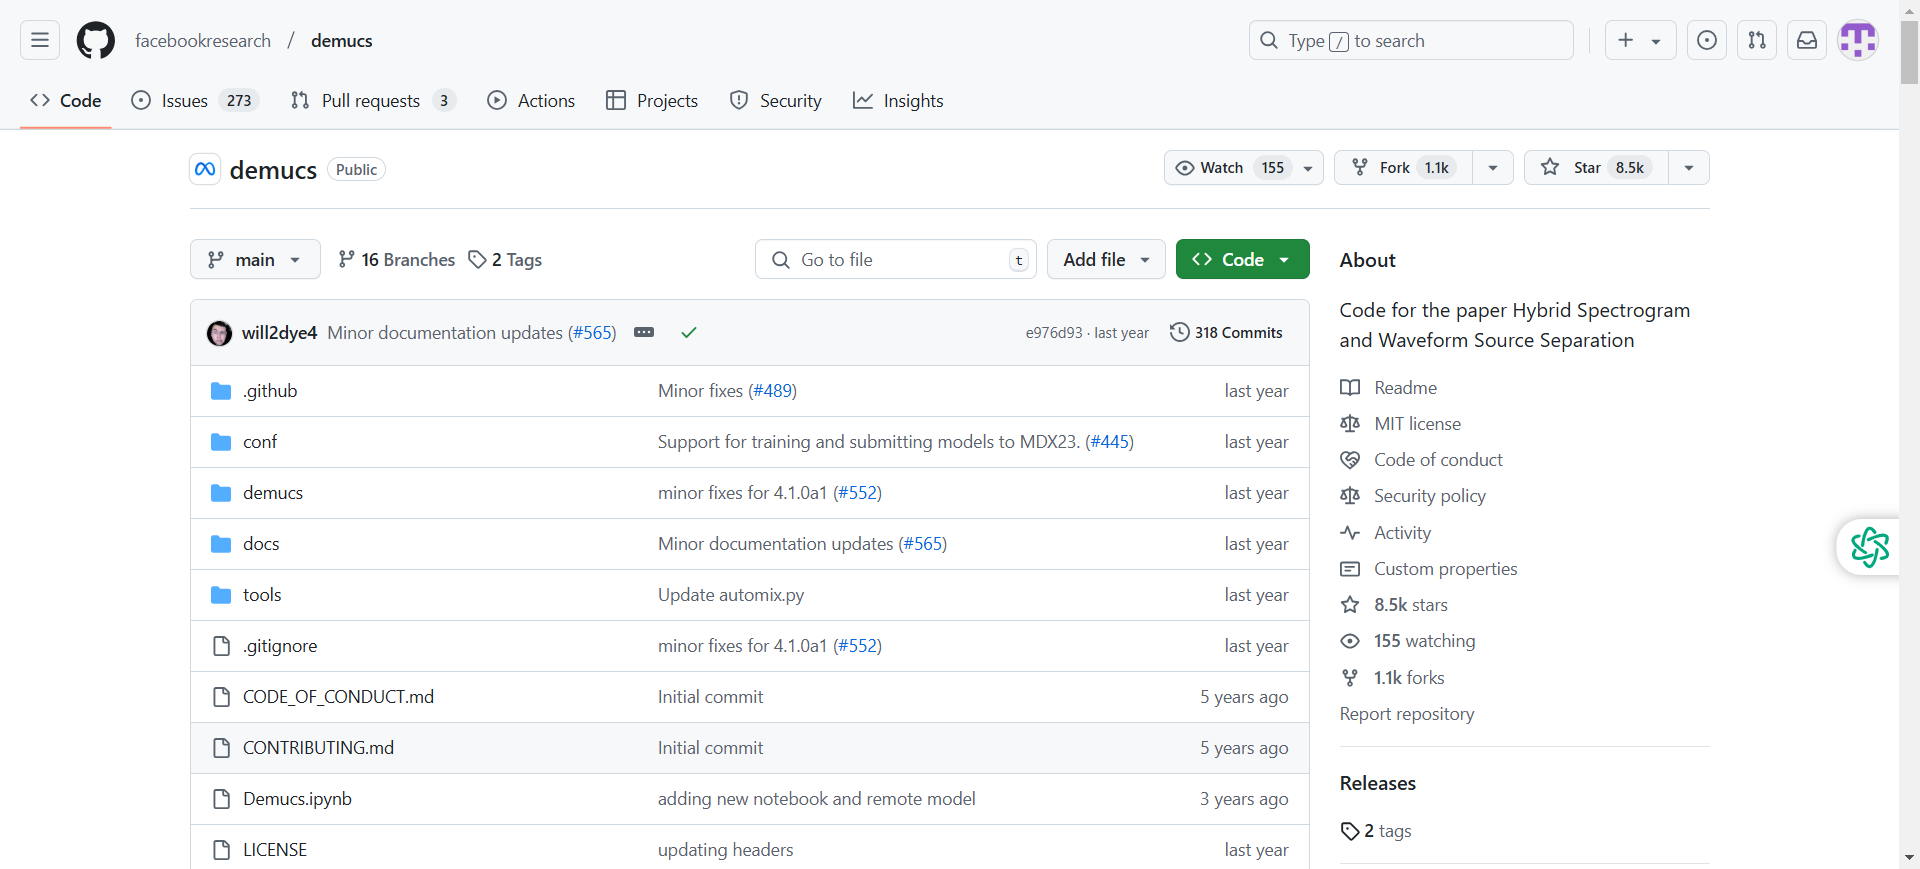This screenshot has height=869, width=1920.
Task: Open the Add file dropdown
Action: [1105, 260]
